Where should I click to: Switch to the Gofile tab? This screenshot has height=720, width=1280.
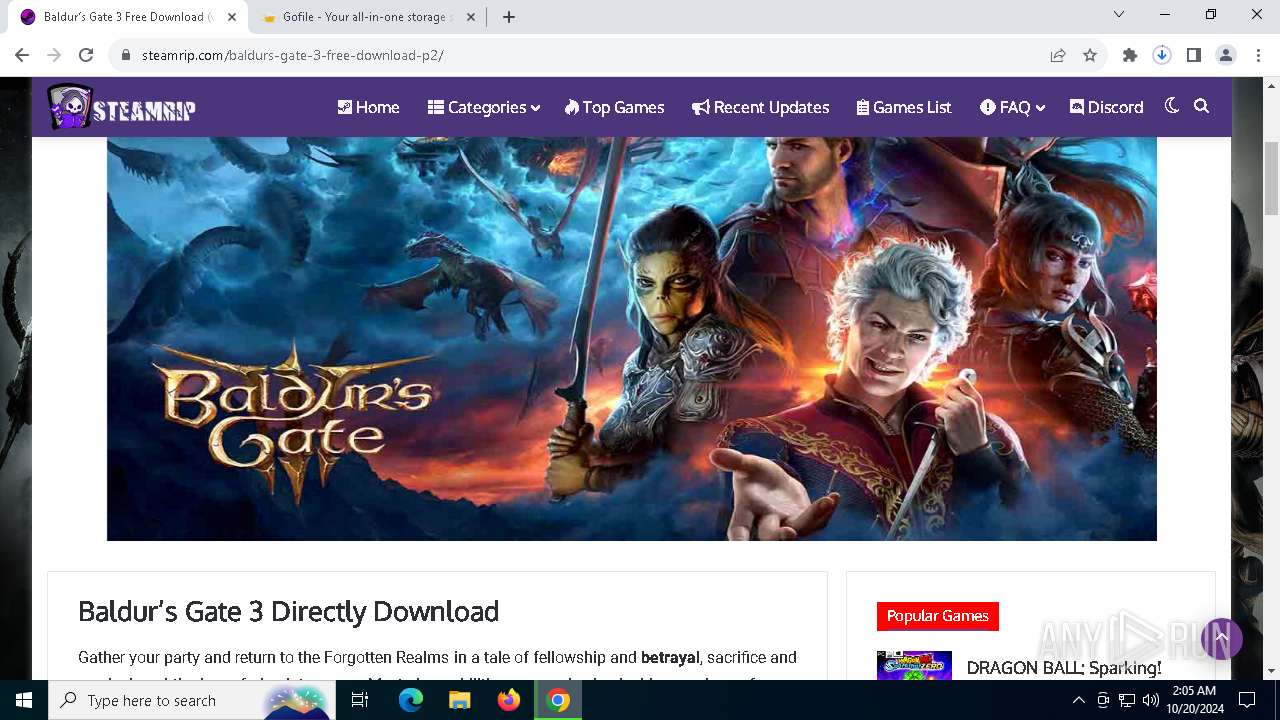[367, 17]
